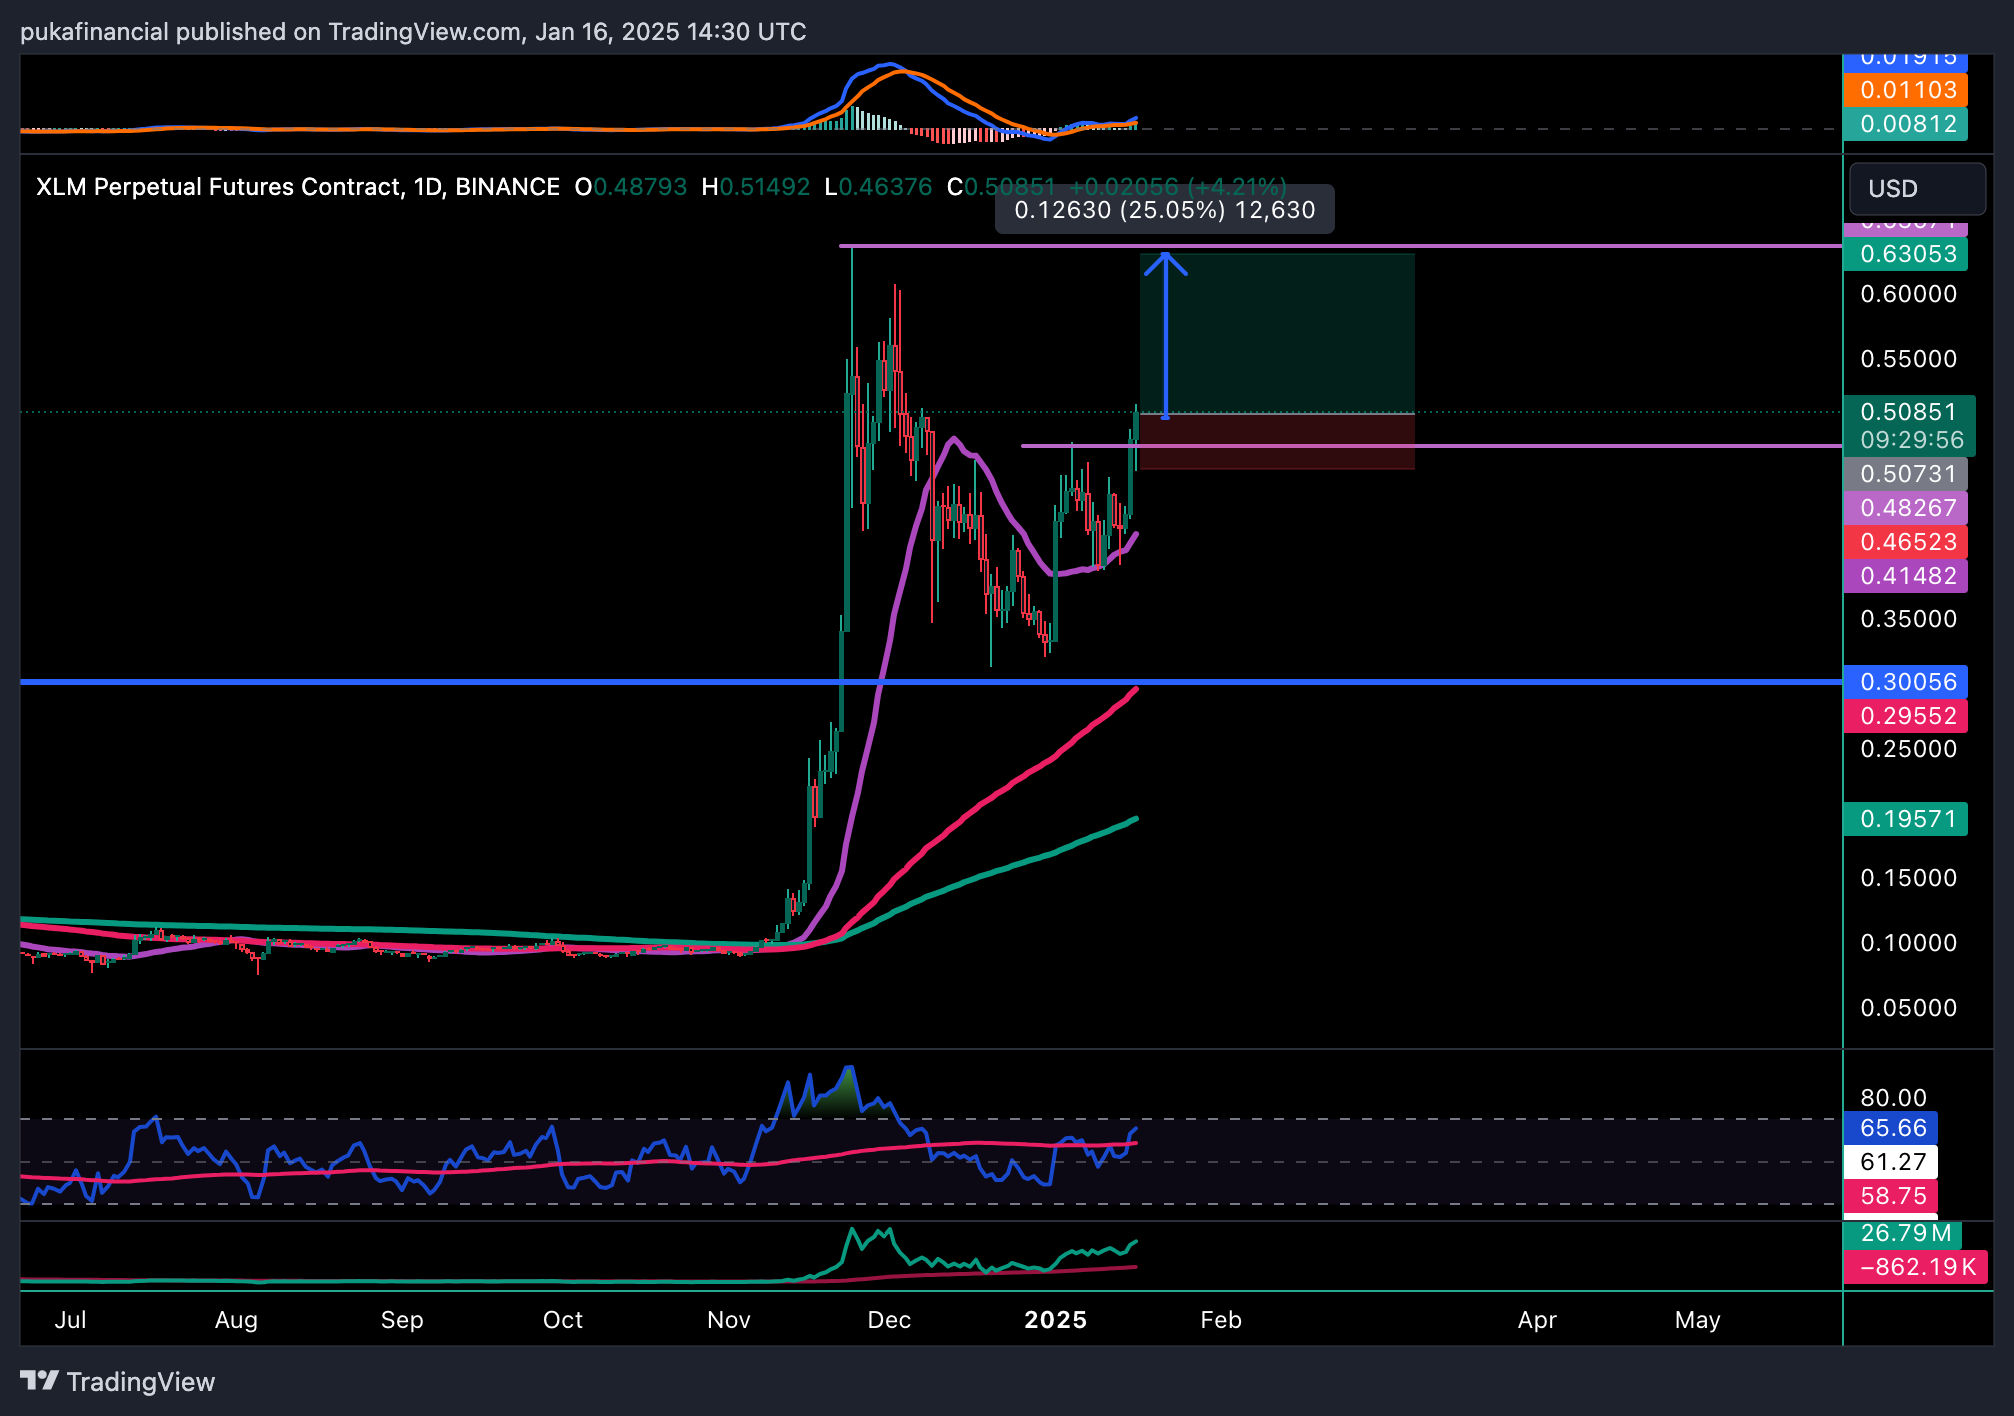
Task: Click the 26.79 M volume label
Action: [1903, 1234]
